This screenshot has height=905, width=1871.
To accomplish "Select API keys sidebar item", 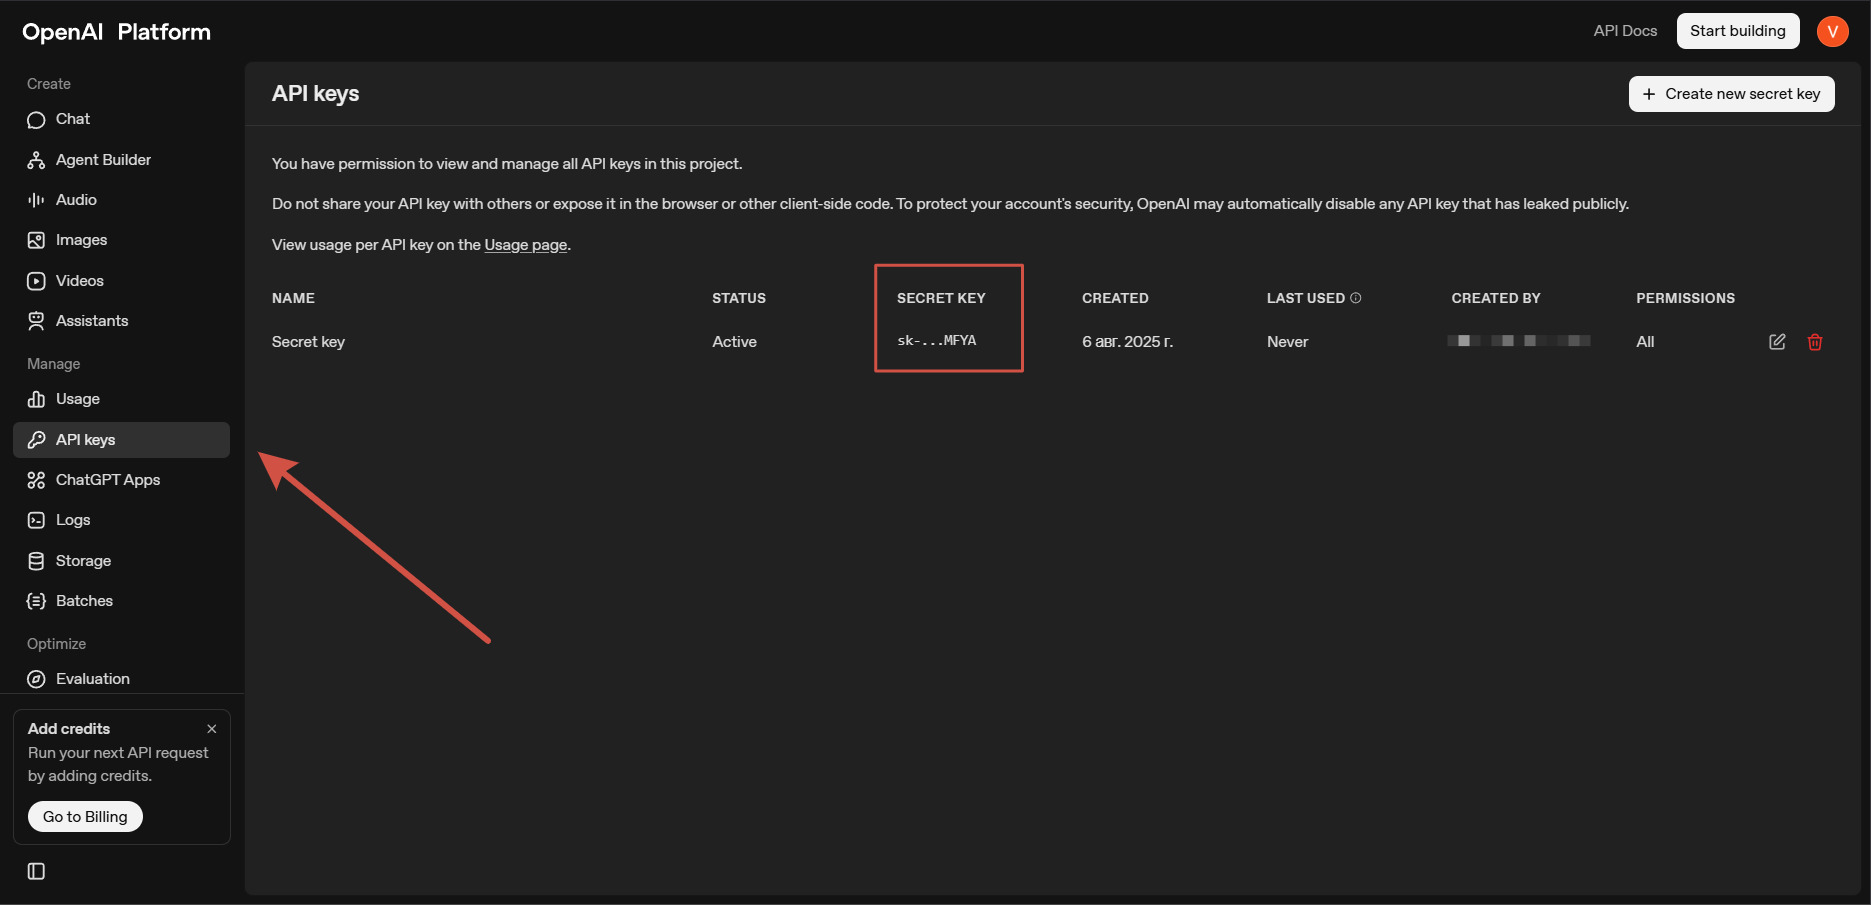I will pos(121,440).
